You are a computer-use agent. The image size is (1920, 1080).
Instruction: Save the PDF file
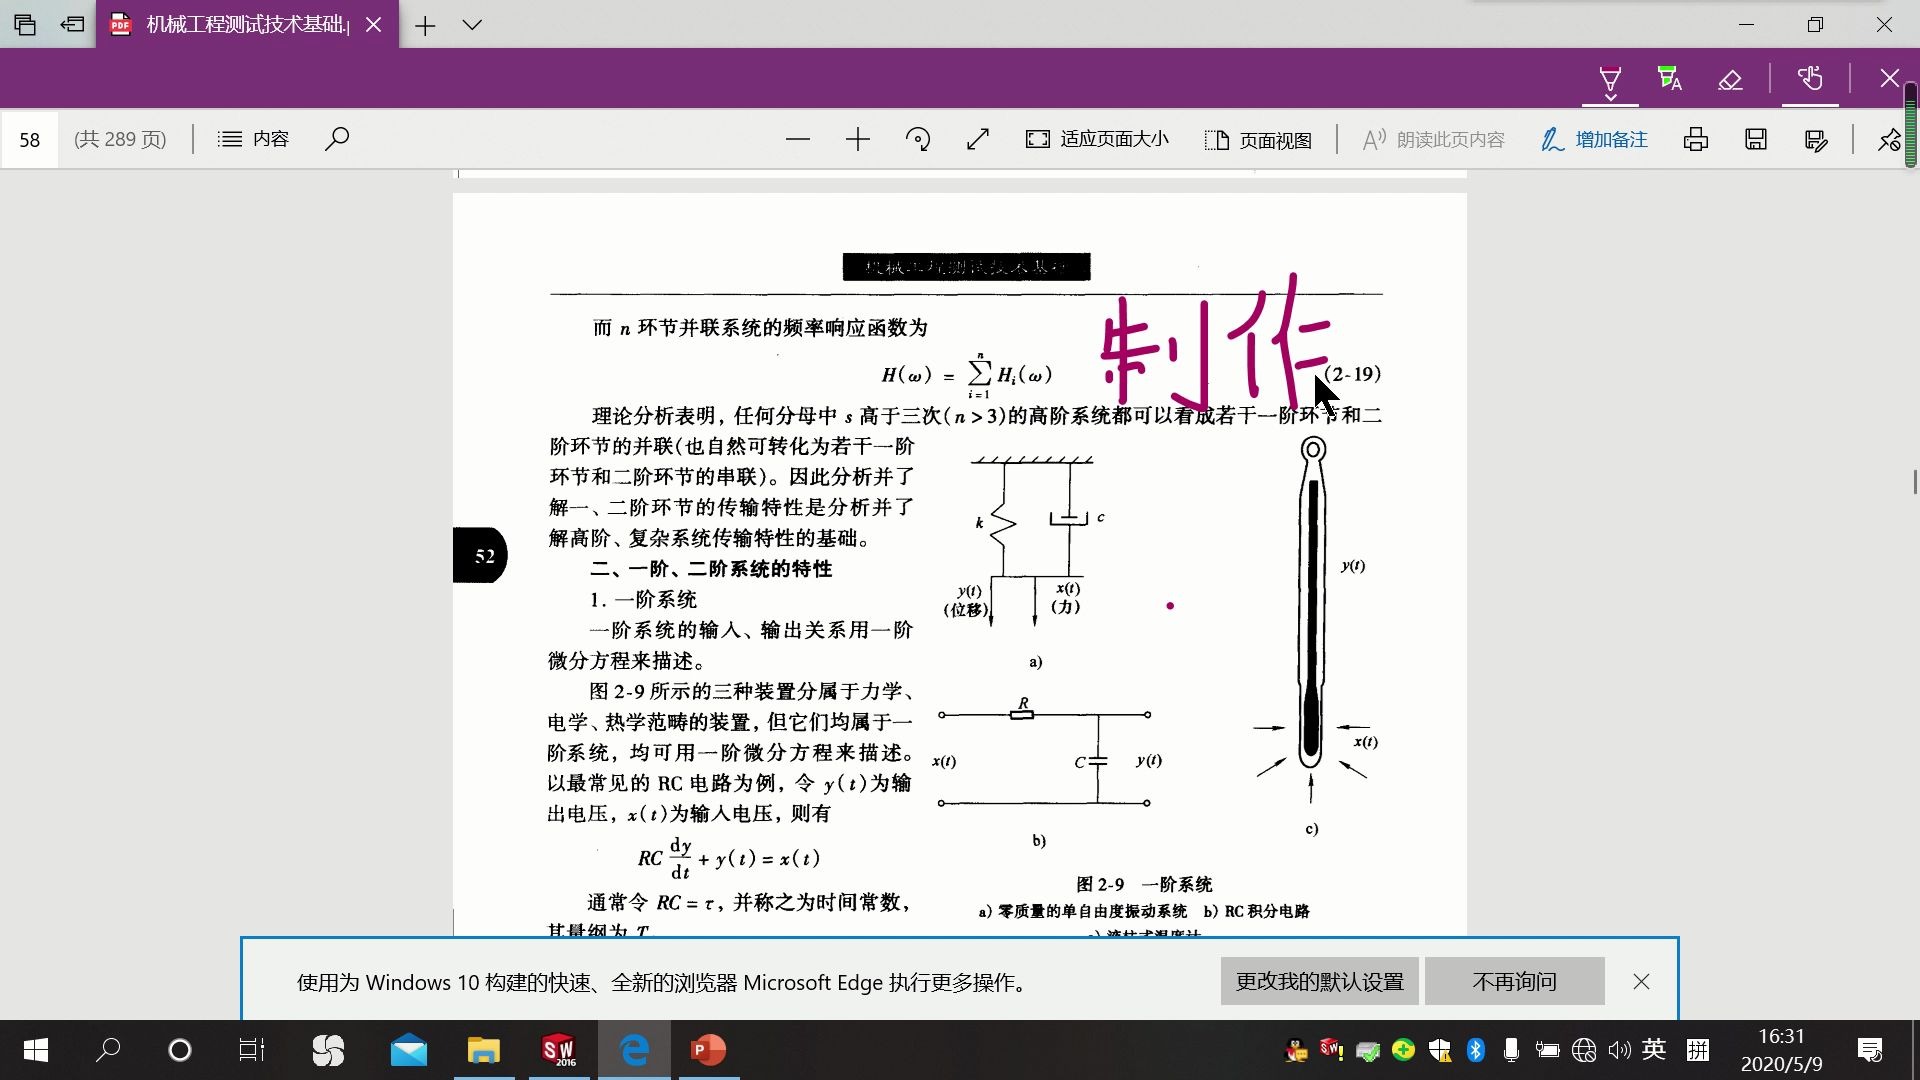tap(1755, 140)
